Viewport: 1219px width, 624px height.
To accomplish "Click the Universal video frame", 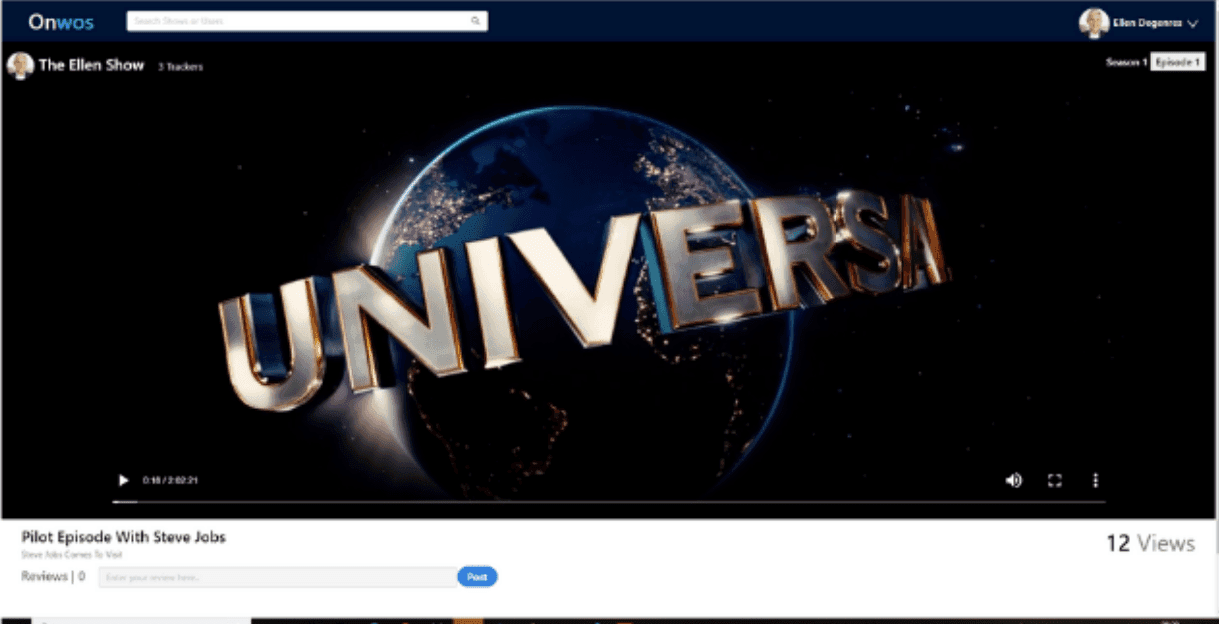I will pyautogui.click(x=609, y=280).
